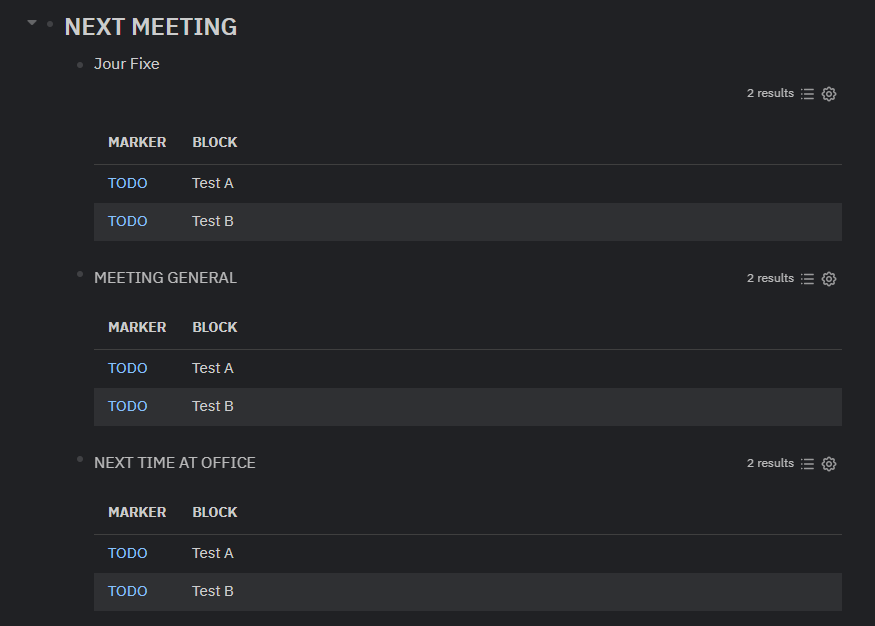Image resolution: width=875 pixels, height=626 pixels.
Task: Open the list view icon for Jour Fixe query
Action: pos(807,93)
